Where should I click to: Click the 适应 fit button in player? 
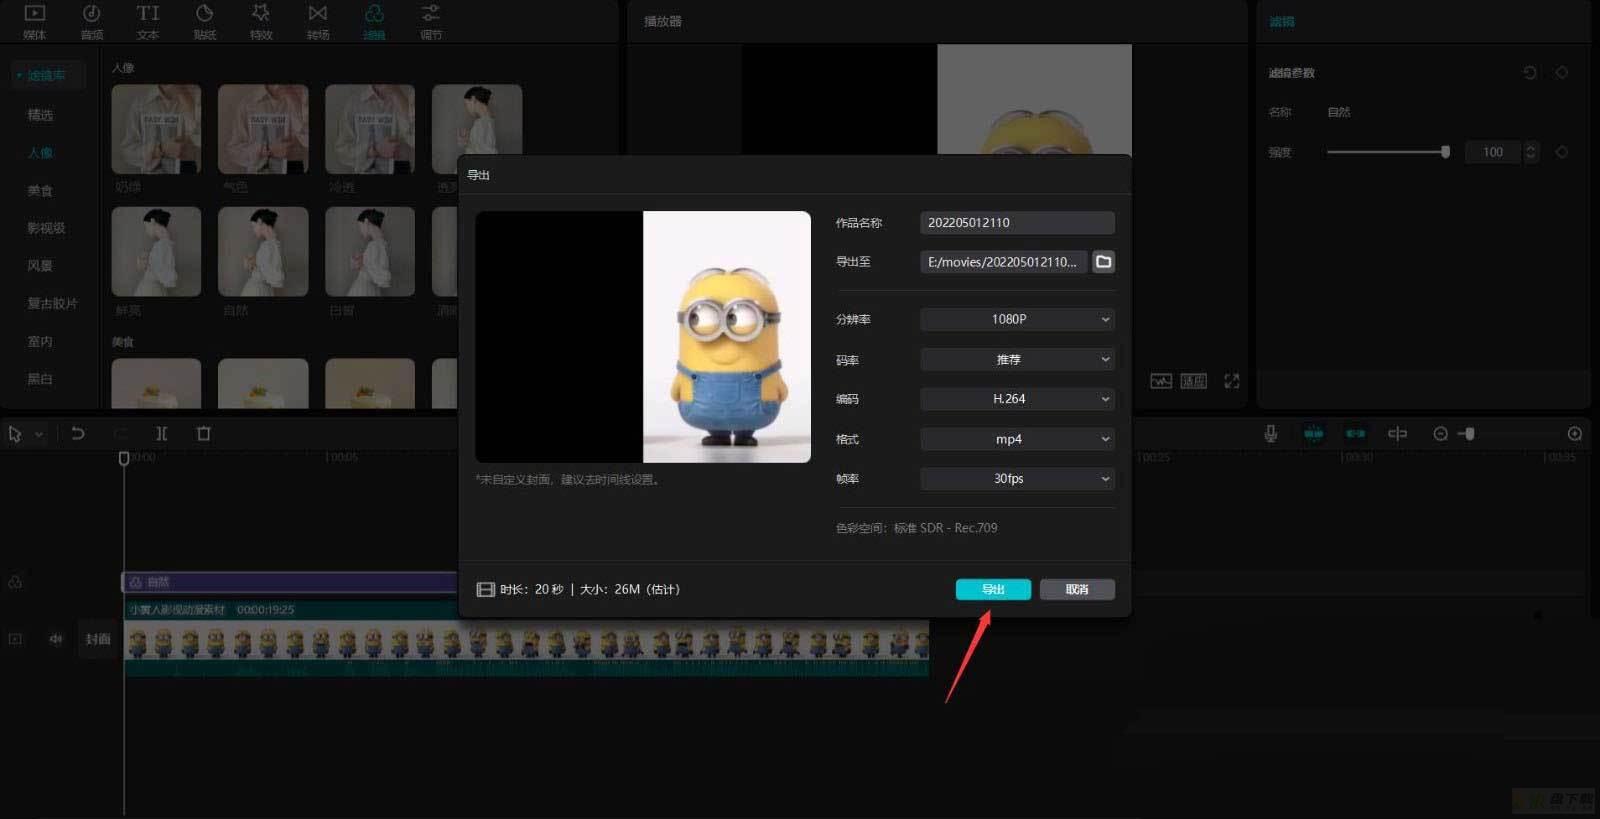coord(1193,381)
